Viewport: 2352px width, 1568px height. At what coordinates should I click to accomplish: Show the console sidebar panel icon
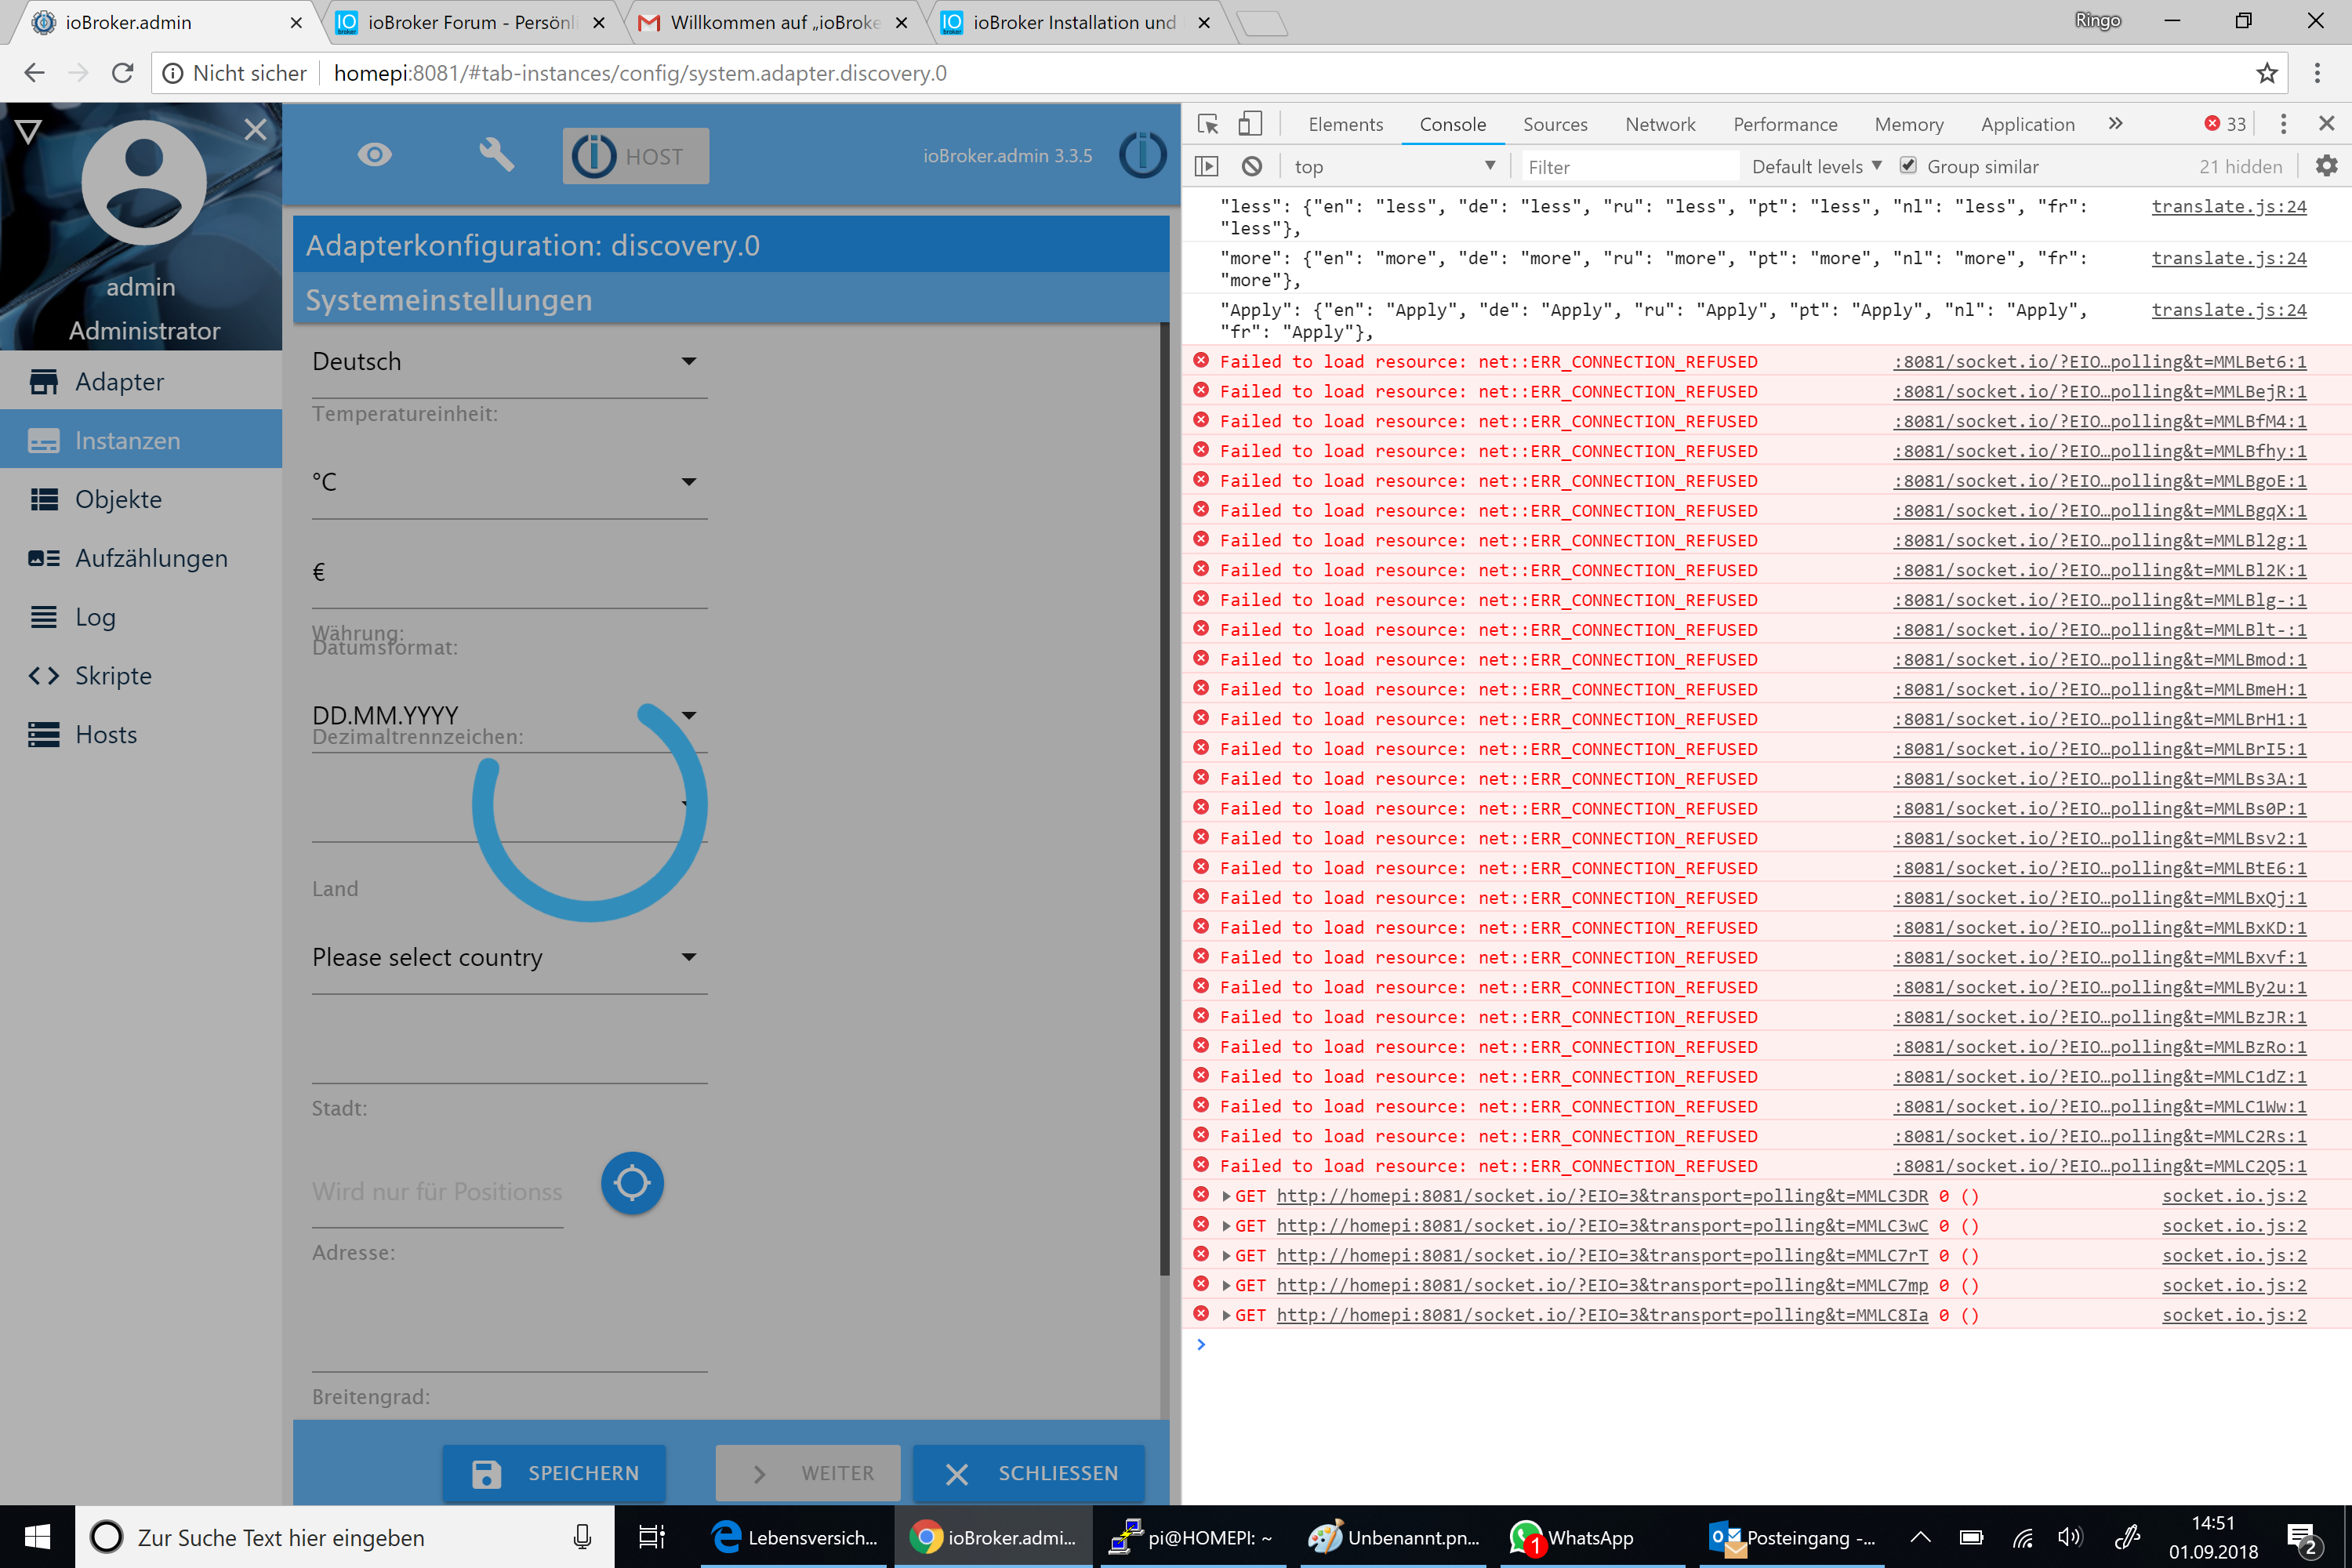1207,166
